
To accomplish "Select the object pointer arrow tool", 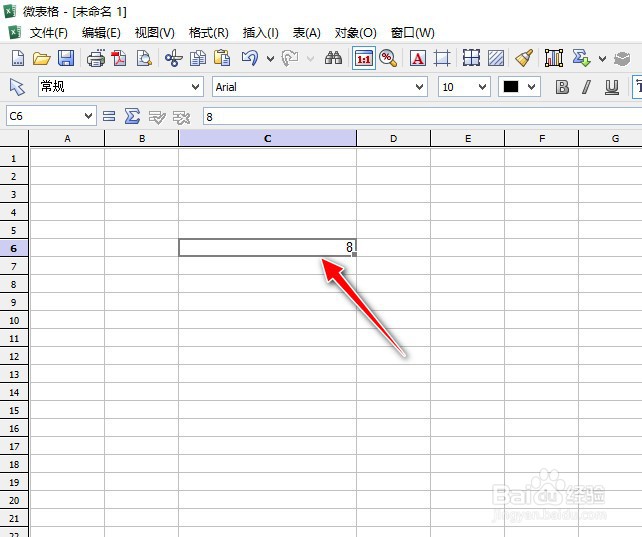I will pyautogui.click(x=17, y=87).
